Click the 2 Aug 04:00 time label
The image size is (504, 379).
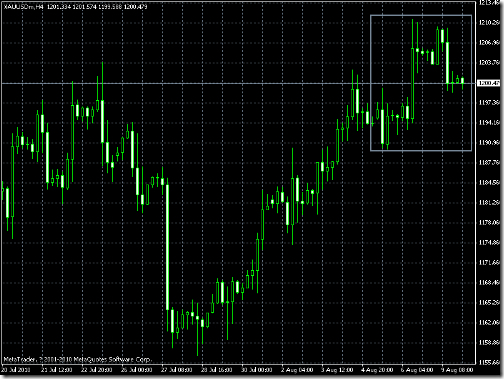tap(297, 370)
